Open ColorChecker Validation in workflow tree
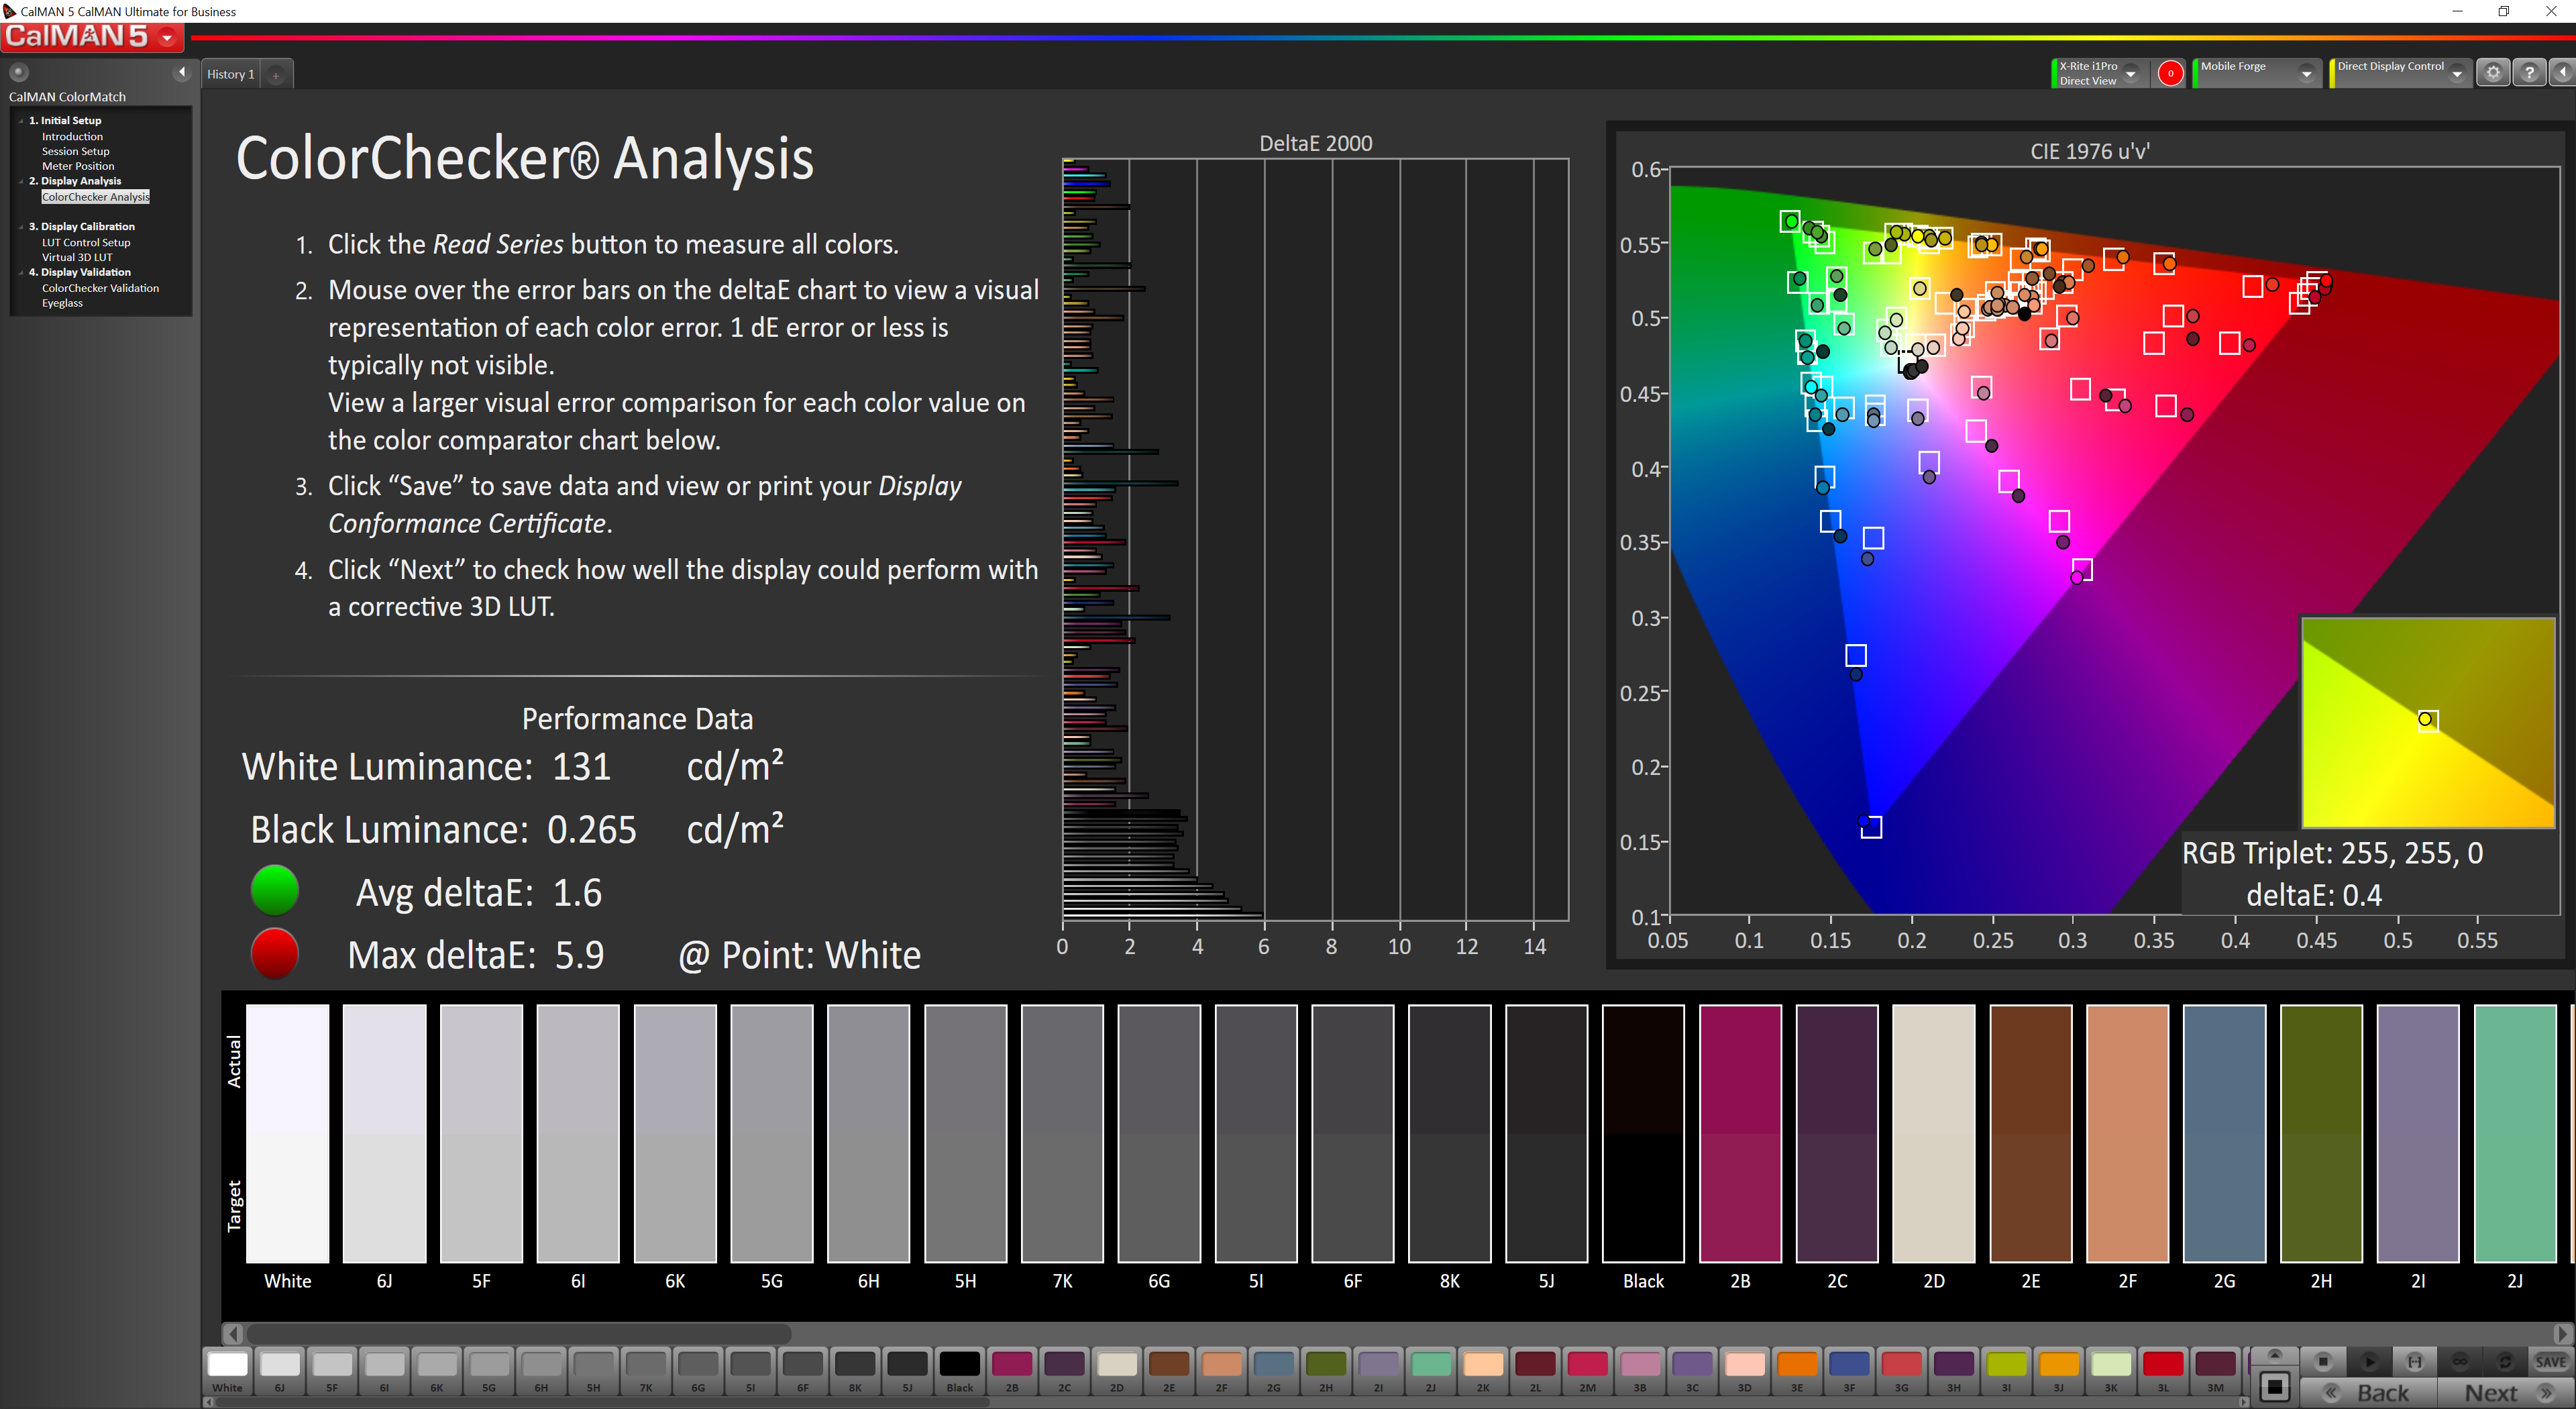 click(x=100, y=288)
